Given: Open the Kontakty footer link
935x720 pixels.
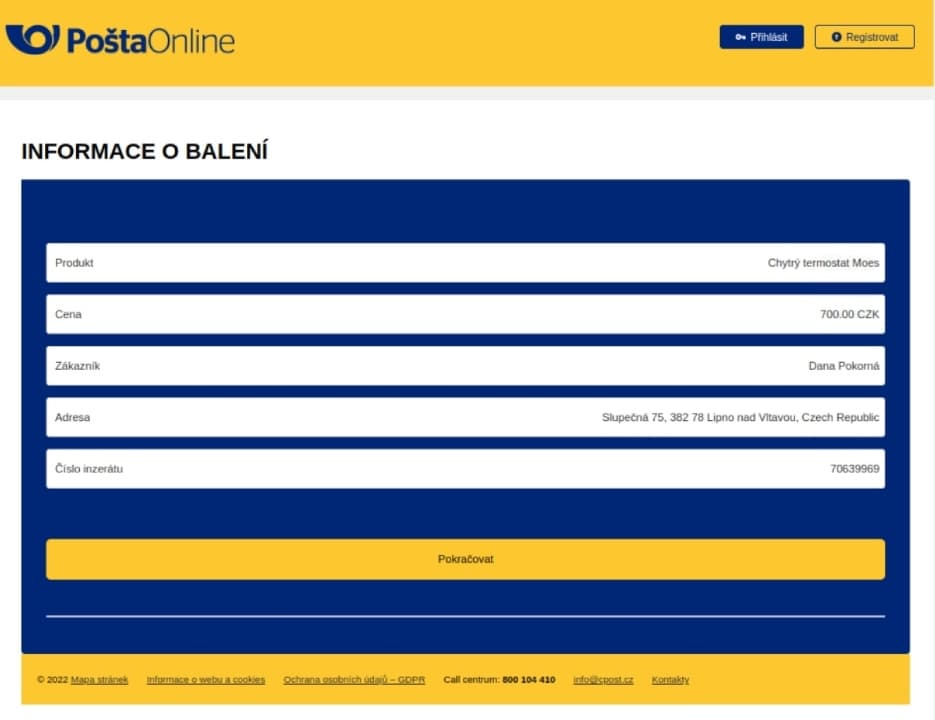Looking at the screenshot, I should (x=670, y=680).
